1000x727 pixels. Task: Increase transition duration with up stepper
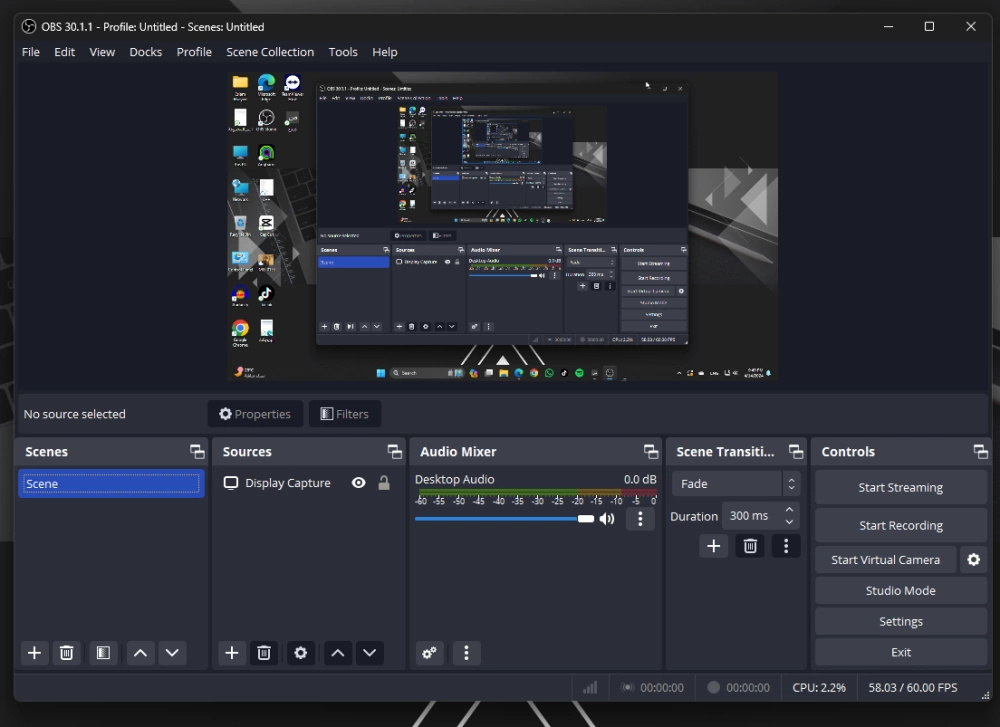[x=790, y=511]
